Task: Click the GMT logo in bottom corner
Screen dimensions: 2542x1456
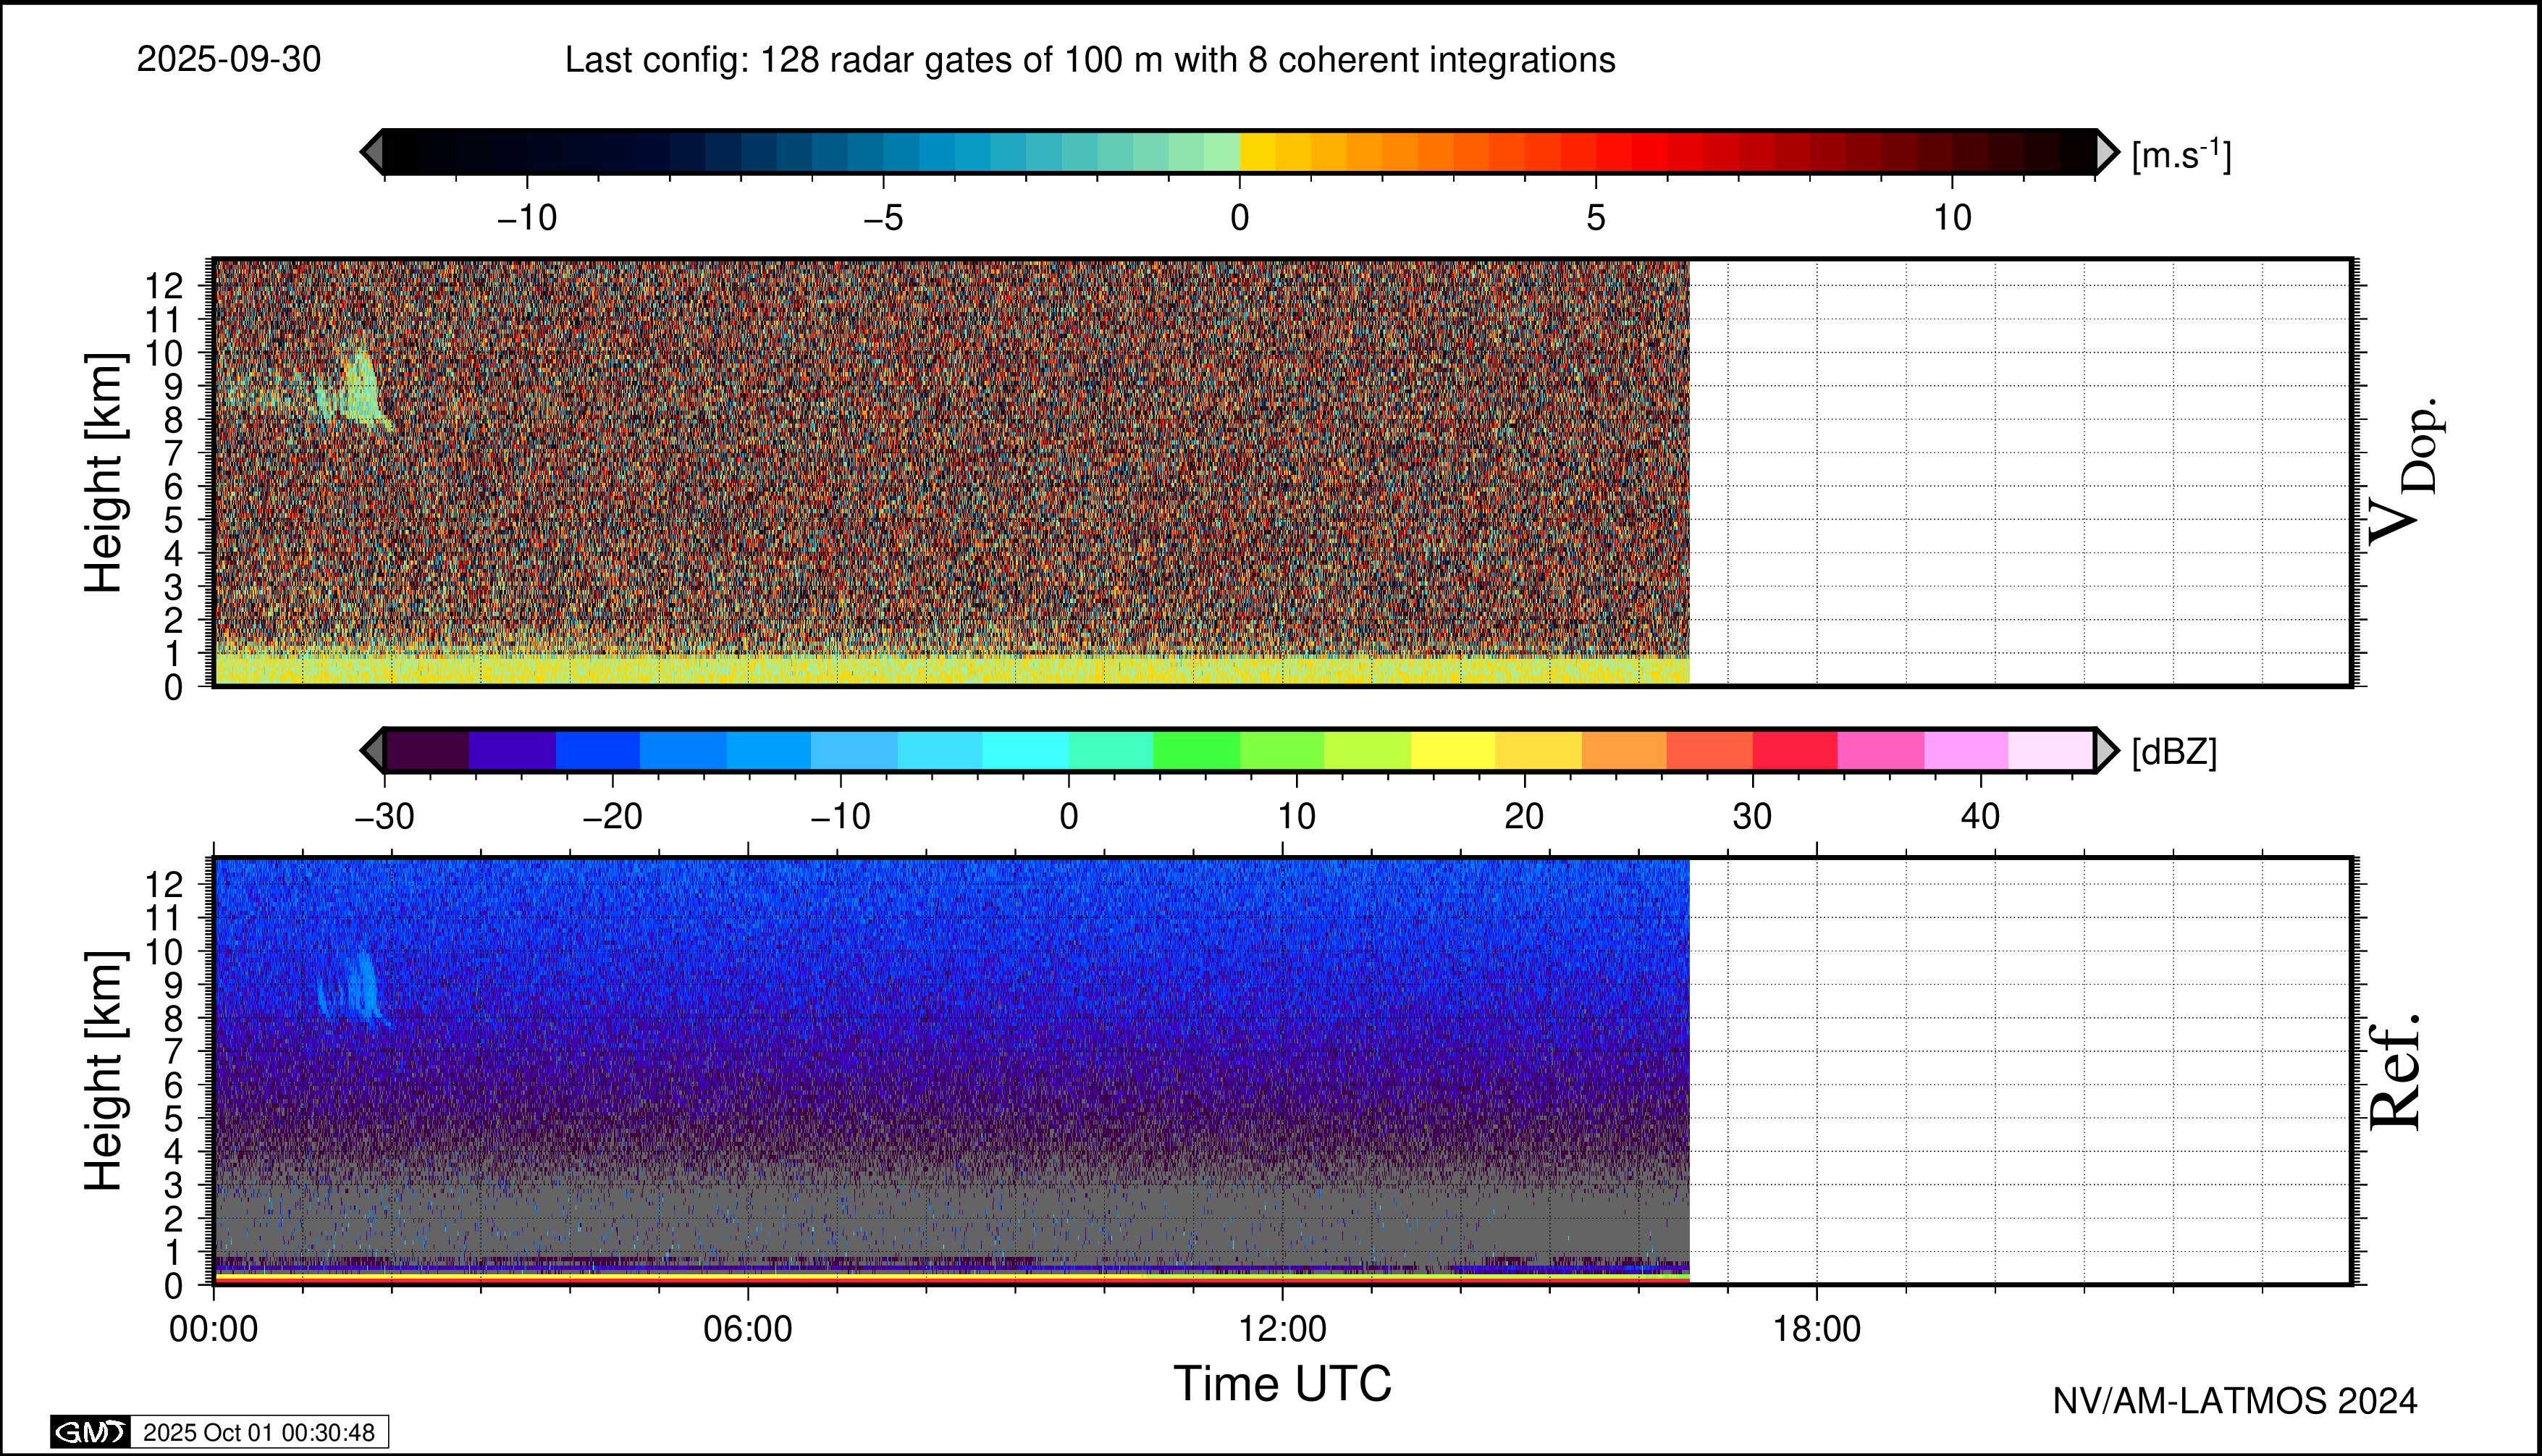Action: (90, 1432)
